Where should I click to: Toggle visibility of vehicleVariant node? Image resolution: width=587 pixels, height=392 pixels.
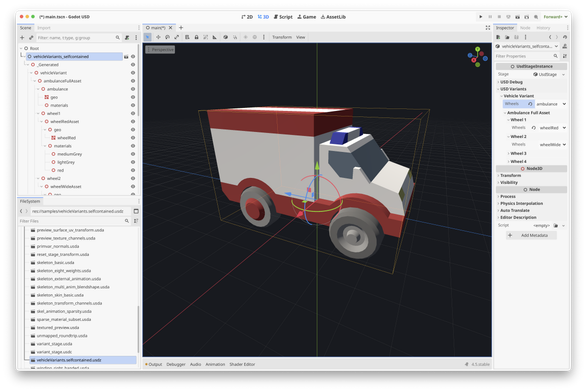(133, 73)
